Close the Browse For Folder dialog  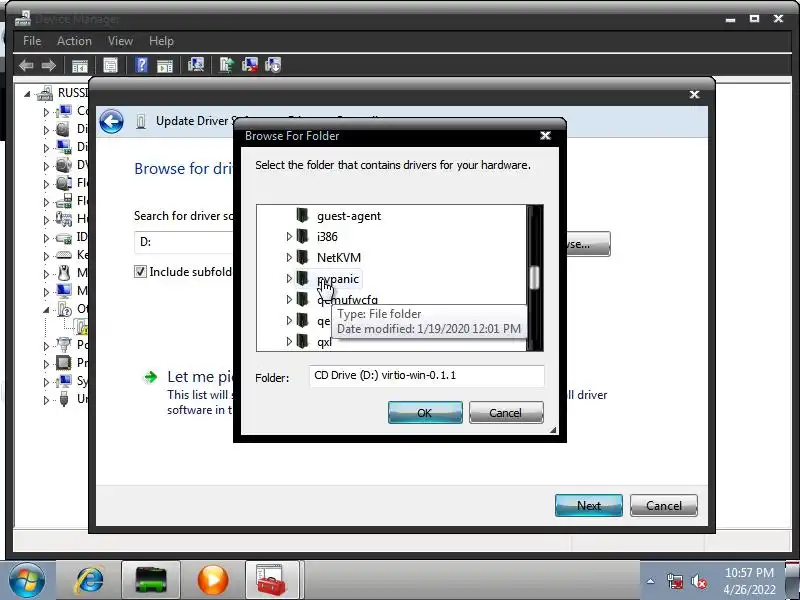pyautogui.click(x=545, y=136)
